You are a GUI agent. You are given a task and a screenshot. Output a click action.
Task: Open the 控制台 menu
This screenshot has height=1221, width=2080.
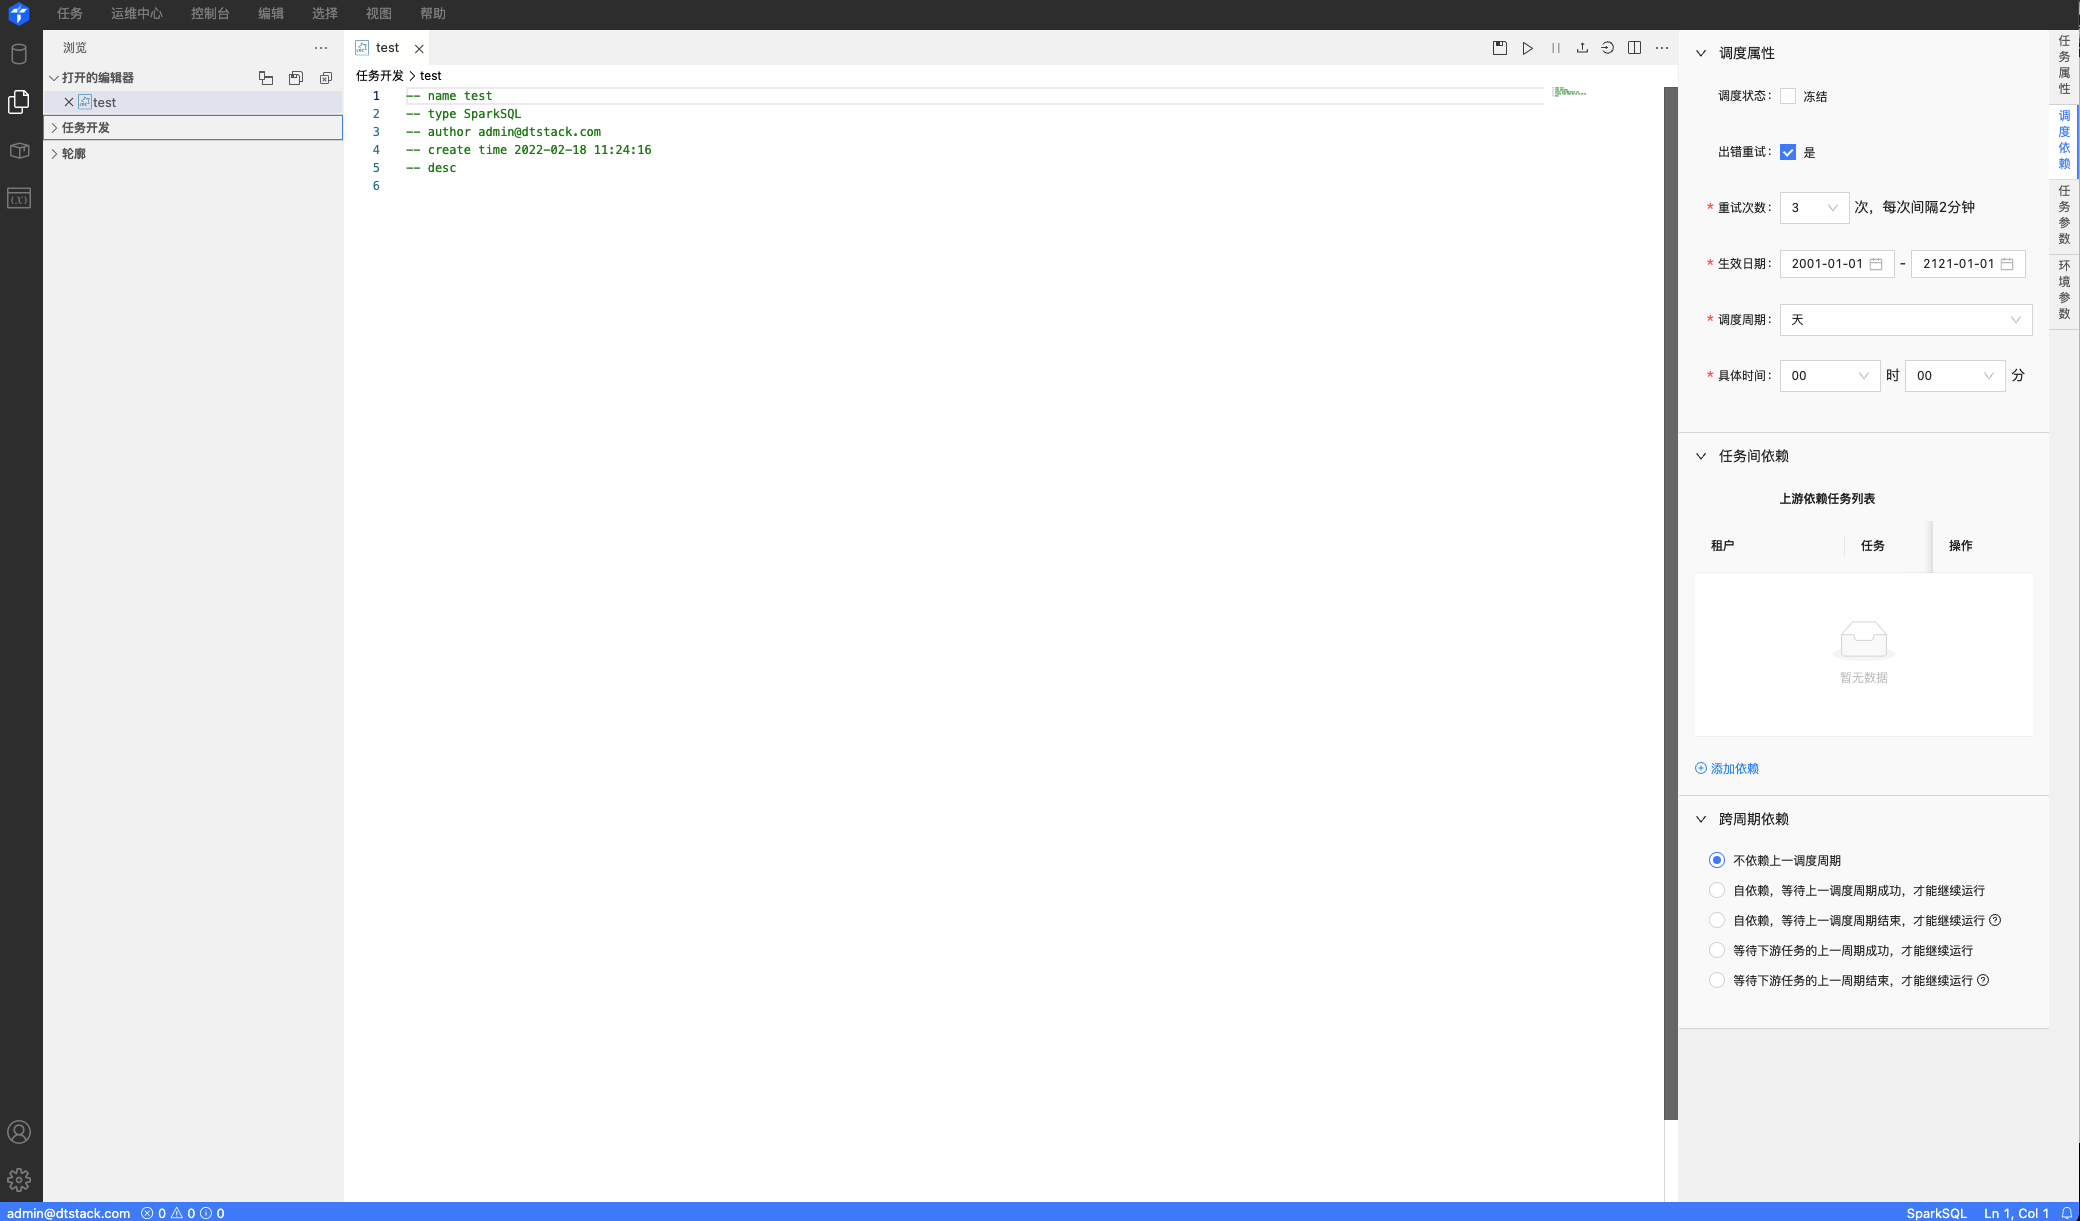(x=210, y=14)
